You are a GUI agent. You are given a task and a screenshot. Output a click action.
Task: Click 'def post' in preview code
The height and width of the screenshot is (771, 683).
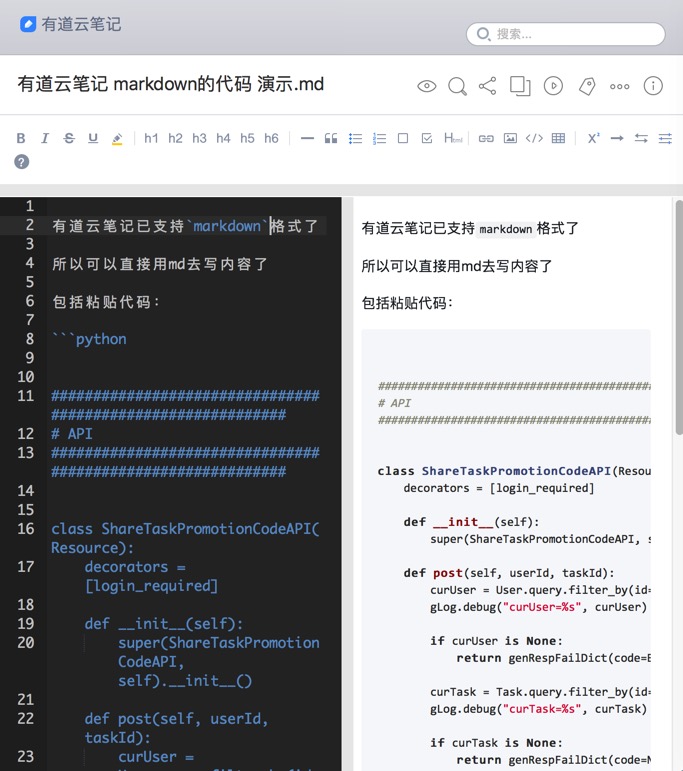click(433, 573)
